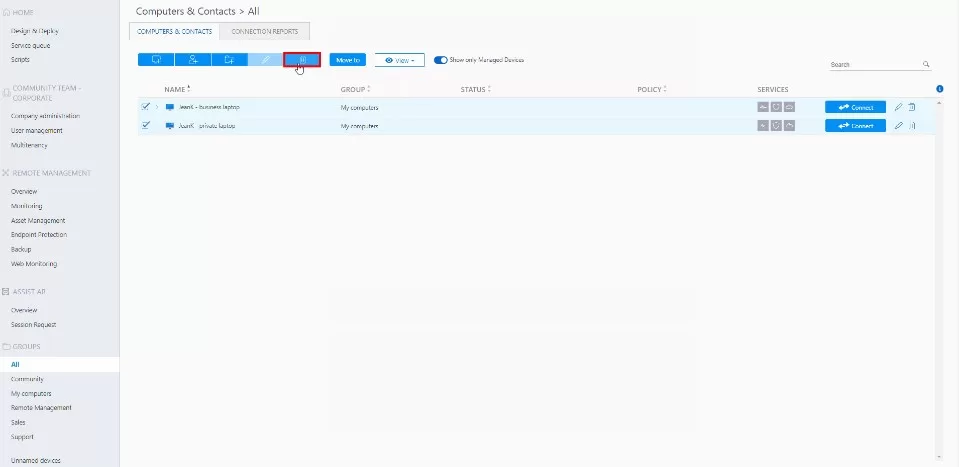Image resolution: width=959 pixels, height=467 pixels.
Task: Switch to the Computers & Contacts tab
Action: click(174, 31)
